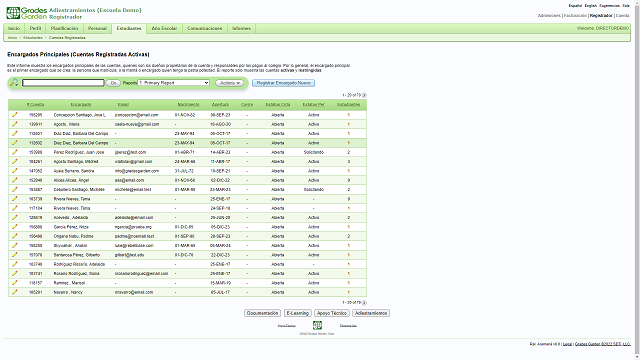
Task: Open the Comunicaciones tab
Action: click(x=204, y=29)
